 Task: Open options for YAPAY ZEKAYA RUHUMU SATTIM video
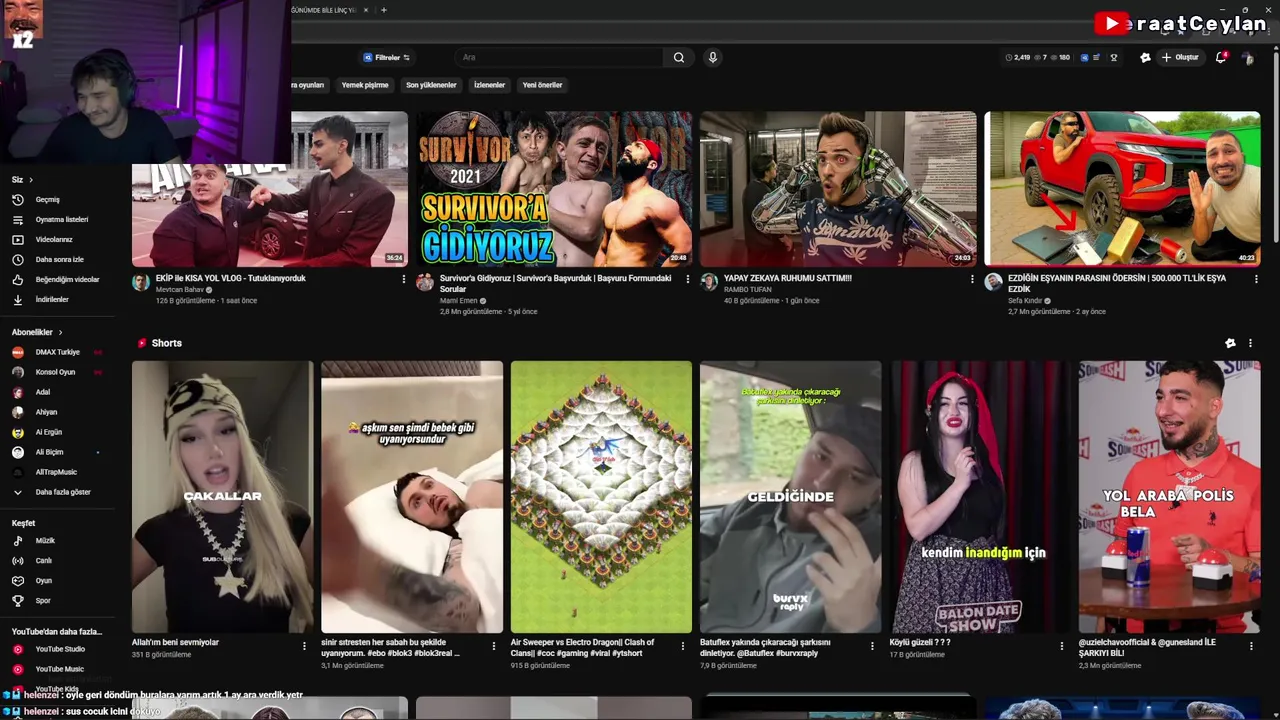972,279
